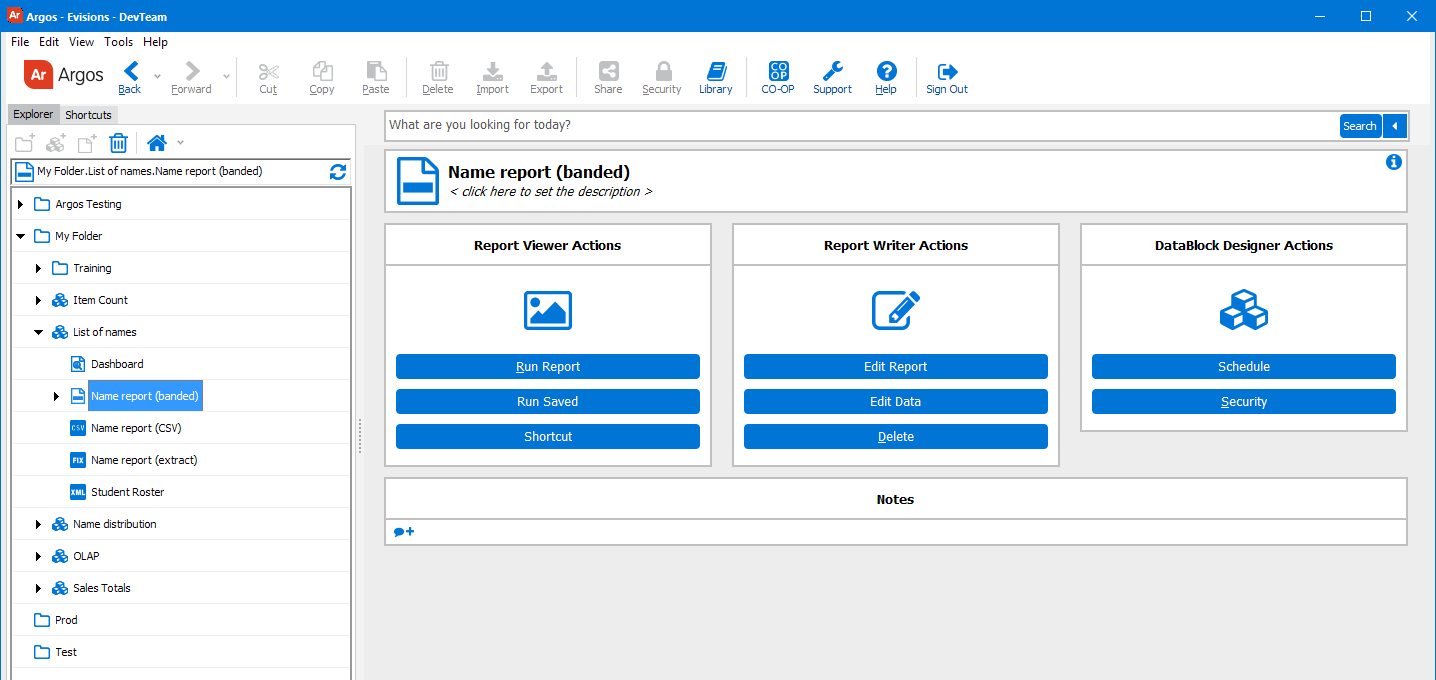Open the Back history dropdown arrow
Viewport: 1436px width, 680px height.
[x=157, y=75]
